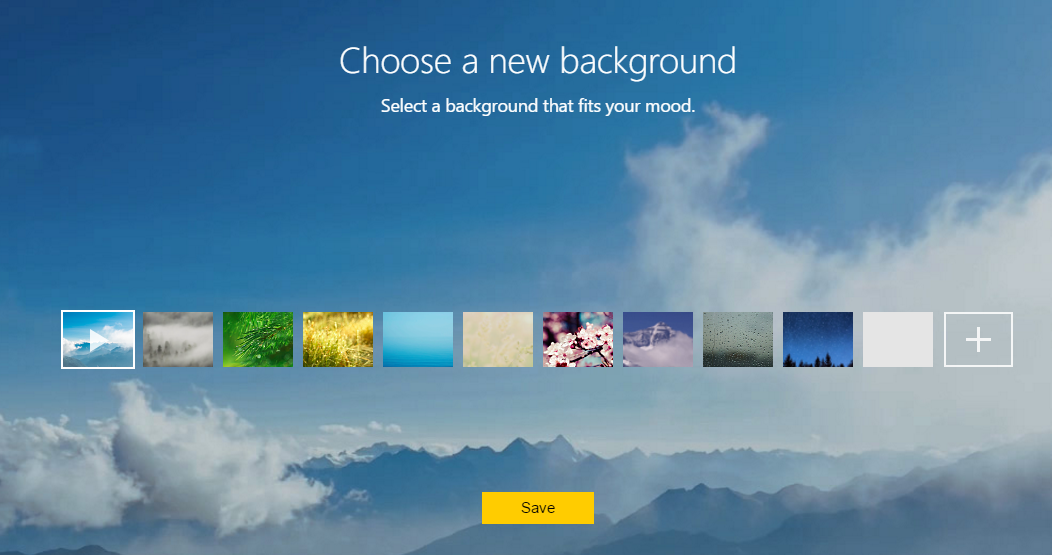Click the "Select a background that fits your mood" subtitle

click(537, 106)
